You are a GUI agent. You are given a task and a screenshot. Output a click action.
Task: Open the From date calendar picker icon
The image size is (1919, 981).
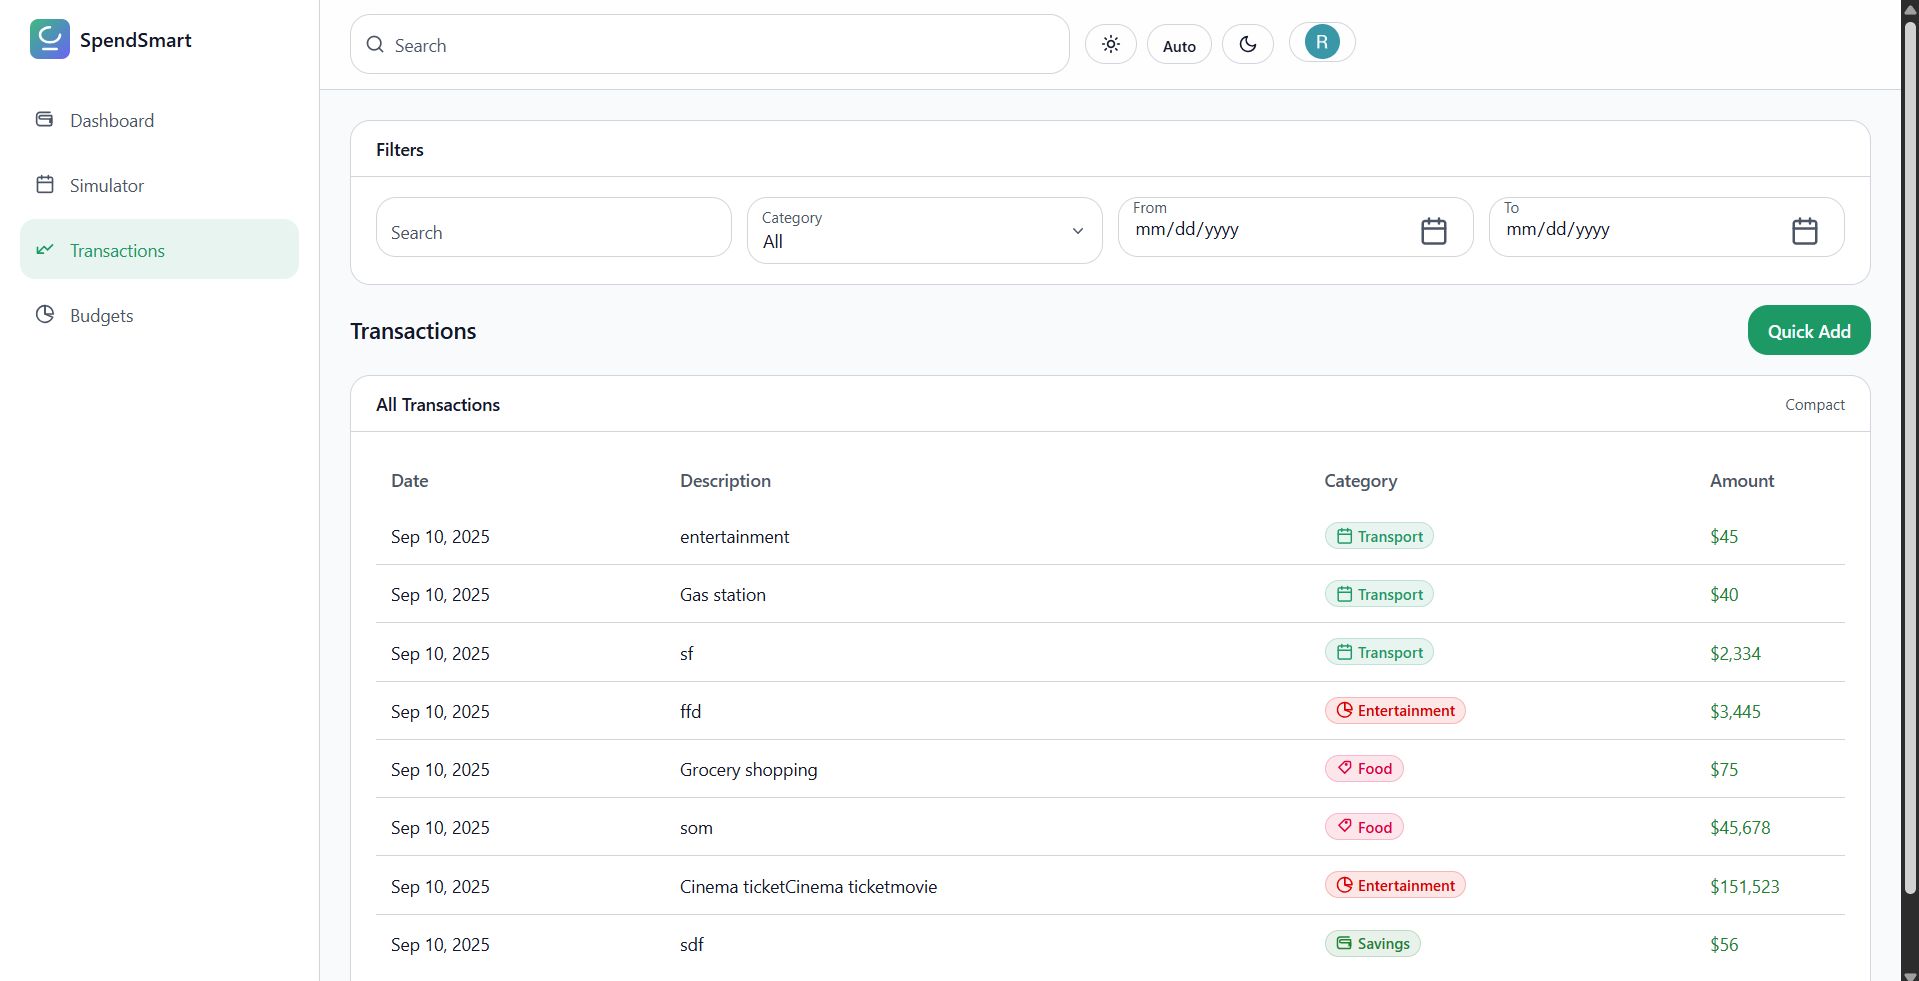(x=1434, y=231)
